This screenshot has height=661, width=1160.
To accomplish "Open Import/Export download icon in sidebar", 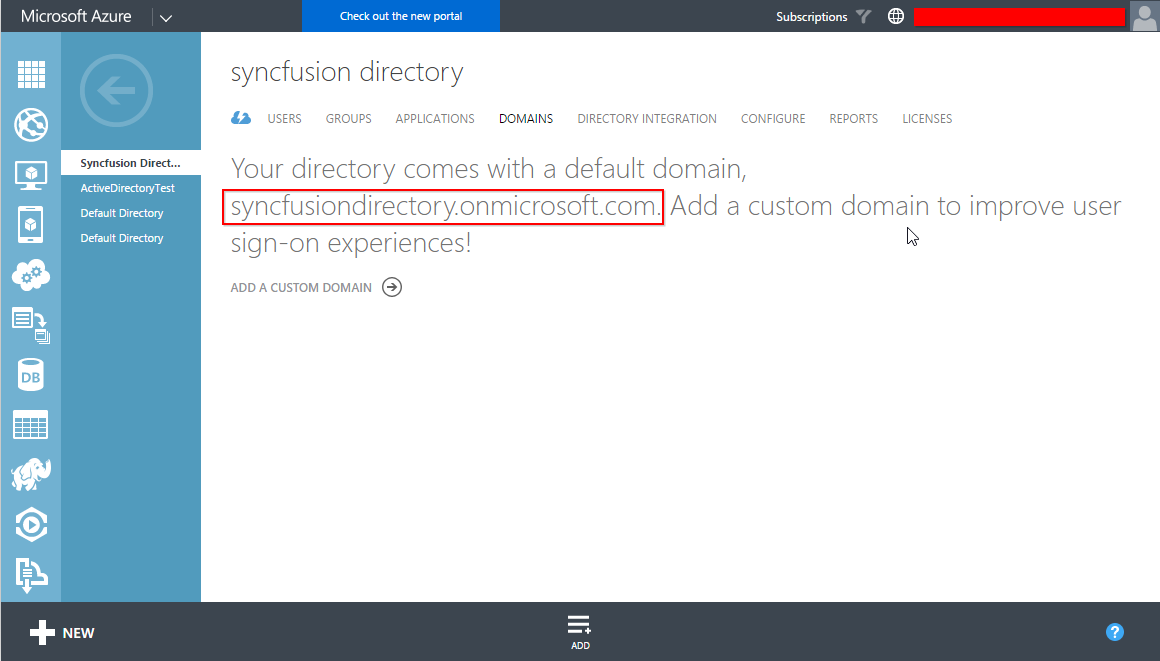I will 31,575.
